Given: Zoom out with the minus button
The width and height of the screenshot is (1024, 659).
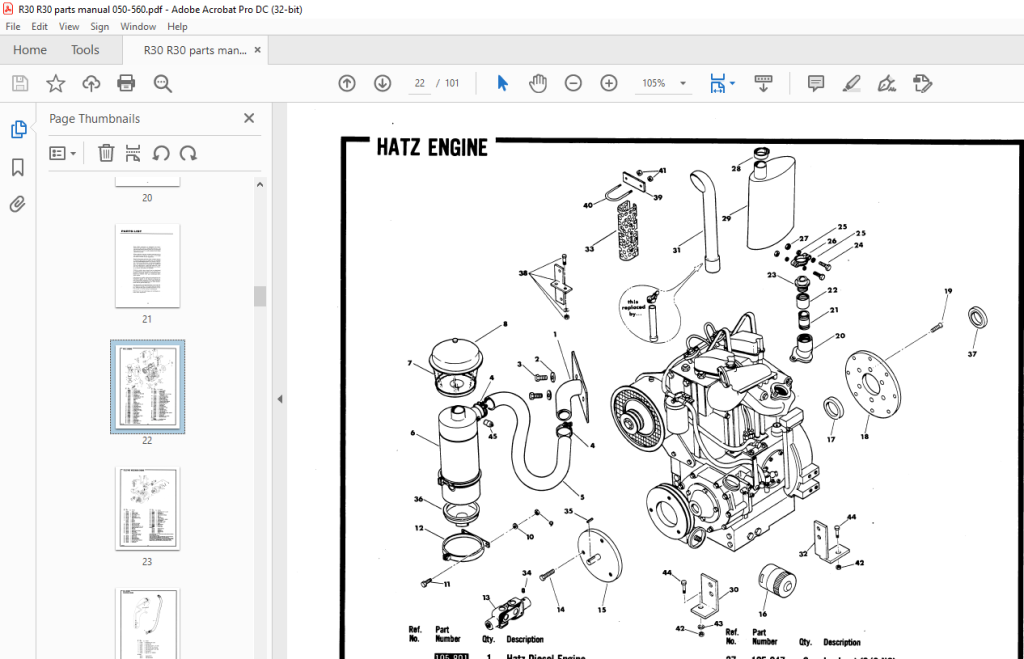Looking at the screenshot, I should 573,83.
